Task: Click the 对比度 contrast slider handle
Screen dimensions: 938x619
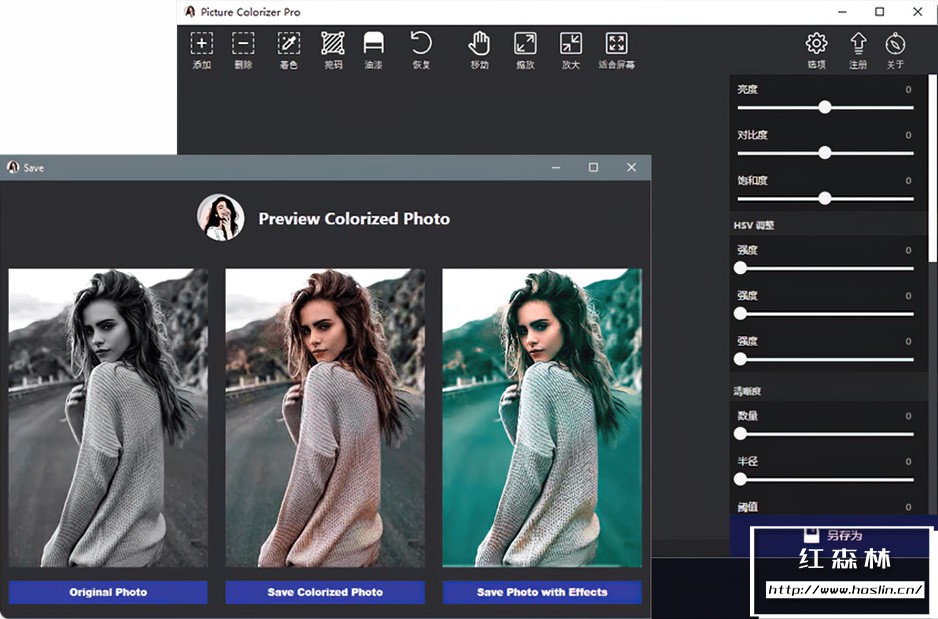Action: [825, 153]
